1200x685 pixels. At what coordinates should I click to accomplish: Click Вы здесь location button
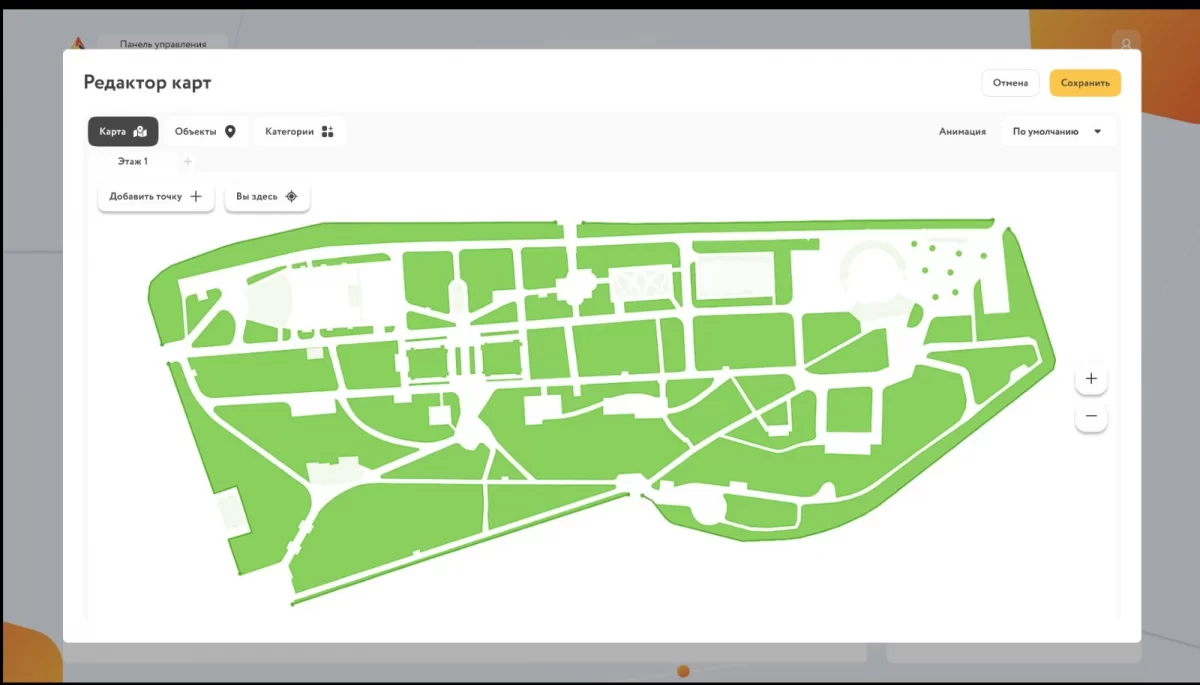pos(267,196)
